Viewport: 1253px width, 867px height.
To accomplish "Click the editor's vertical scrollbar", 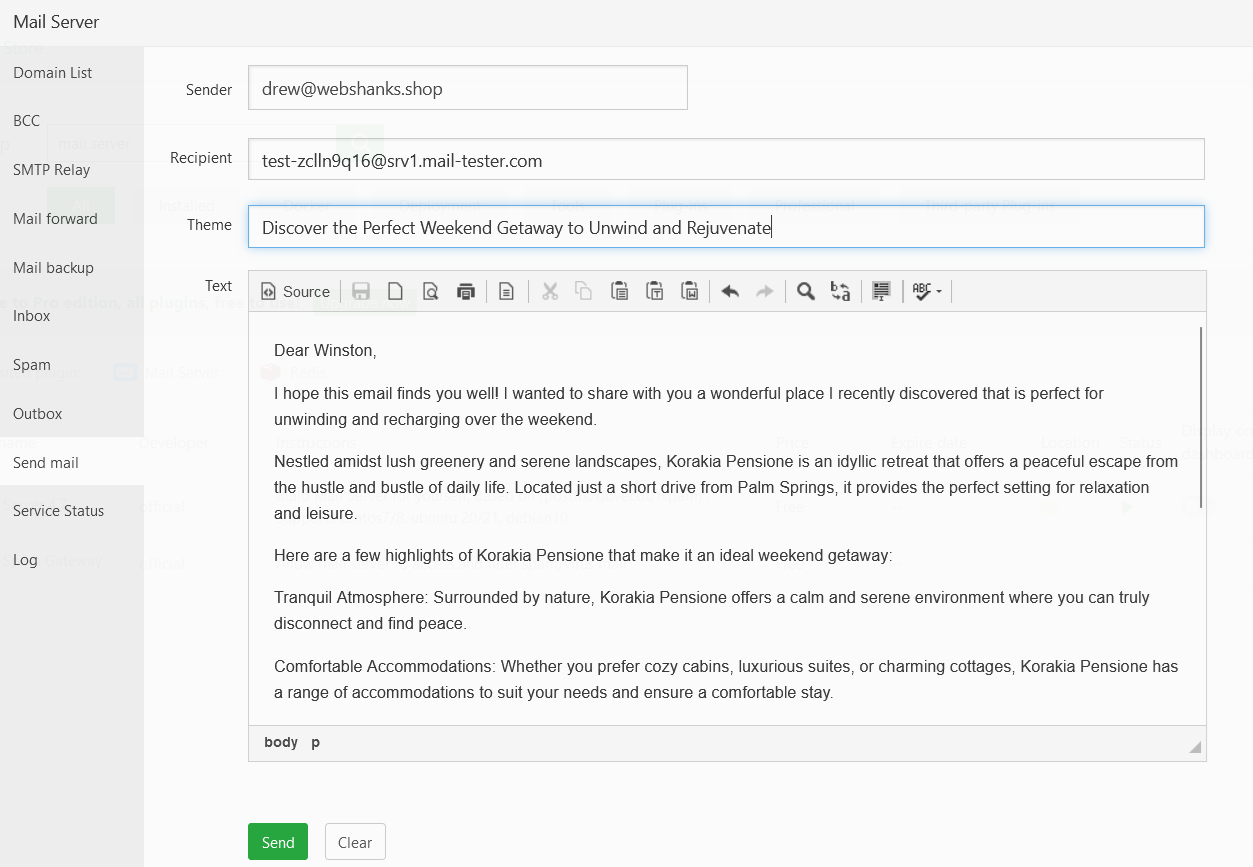I will pos(1200,418).
